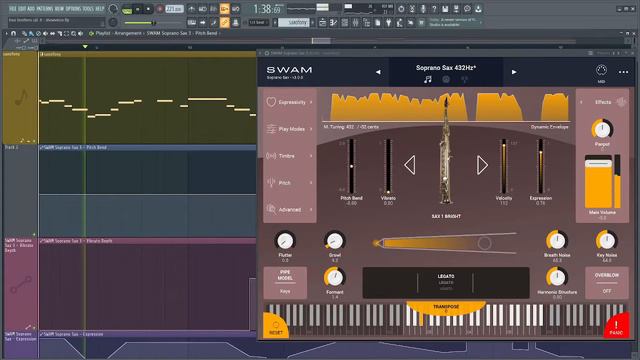Toggle the orange link icon in lower toolbar
This screenshot has height=360, width=640.
pos(224,22)
